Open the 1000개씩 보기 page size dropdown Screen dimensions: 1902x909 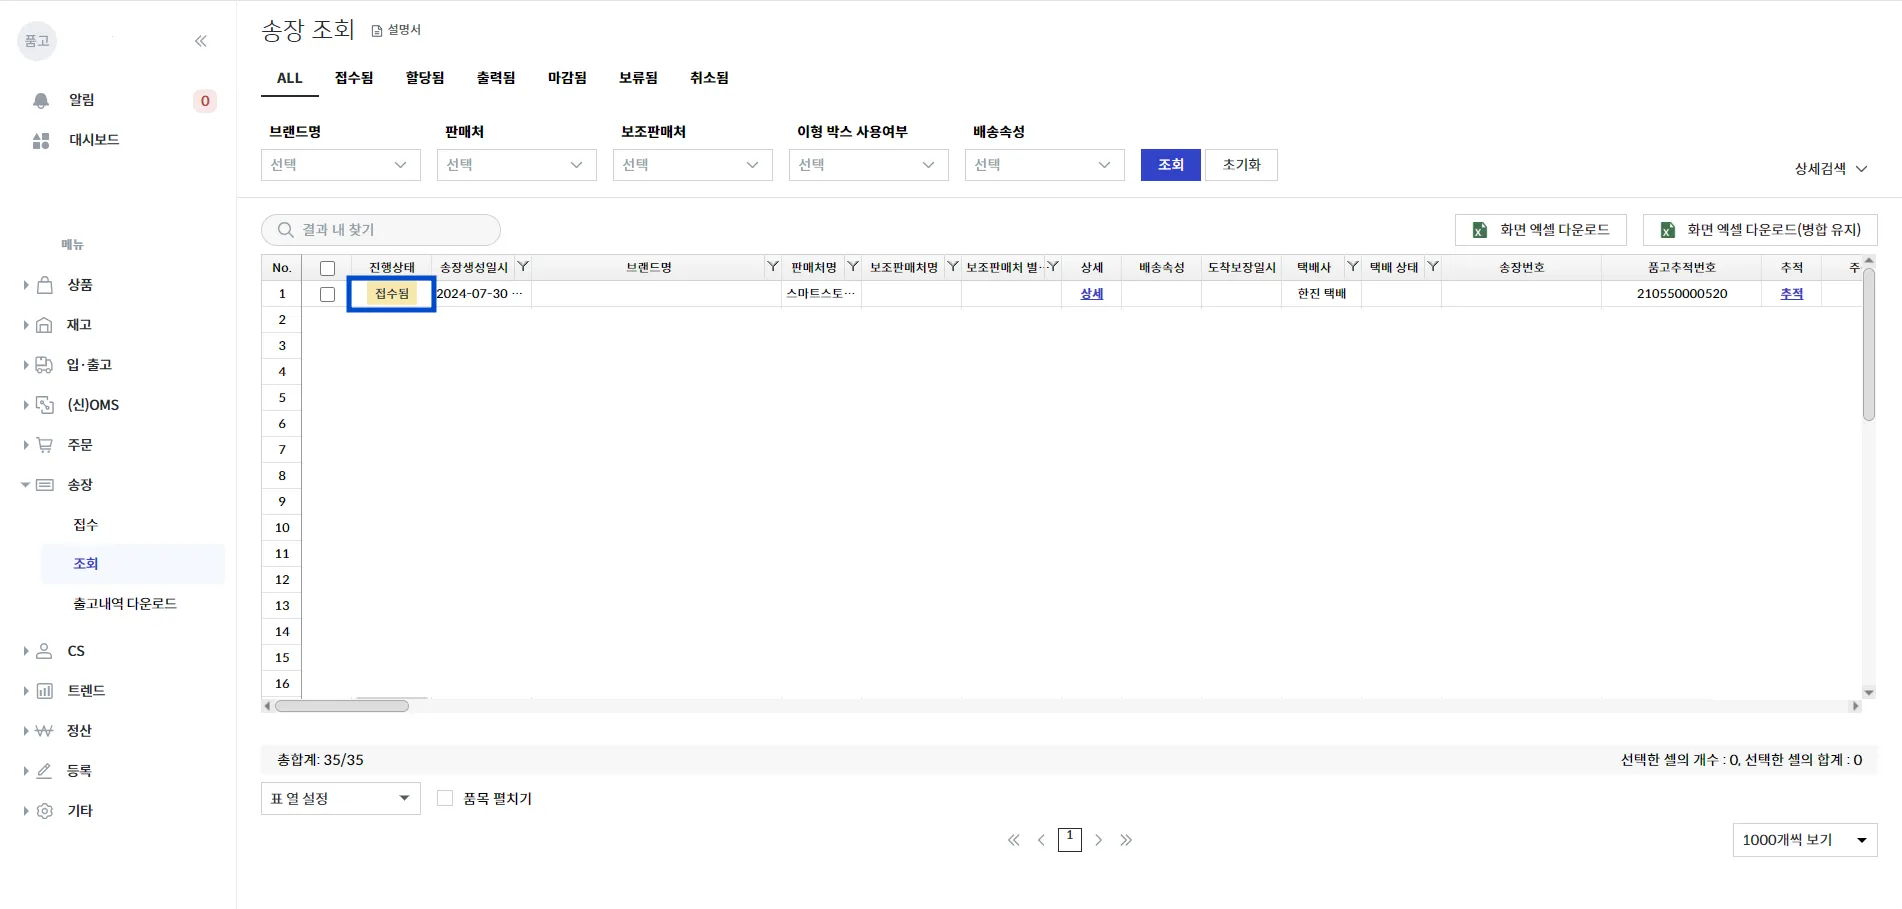click(1805, 840)
